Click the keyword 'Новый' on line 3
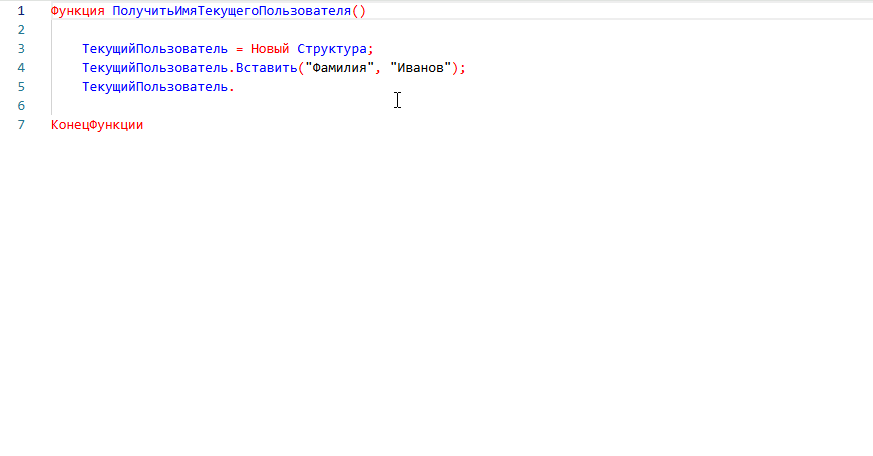The width and height of the screenshot is (873, 456). pyautogui.click(x=270, y=49)
